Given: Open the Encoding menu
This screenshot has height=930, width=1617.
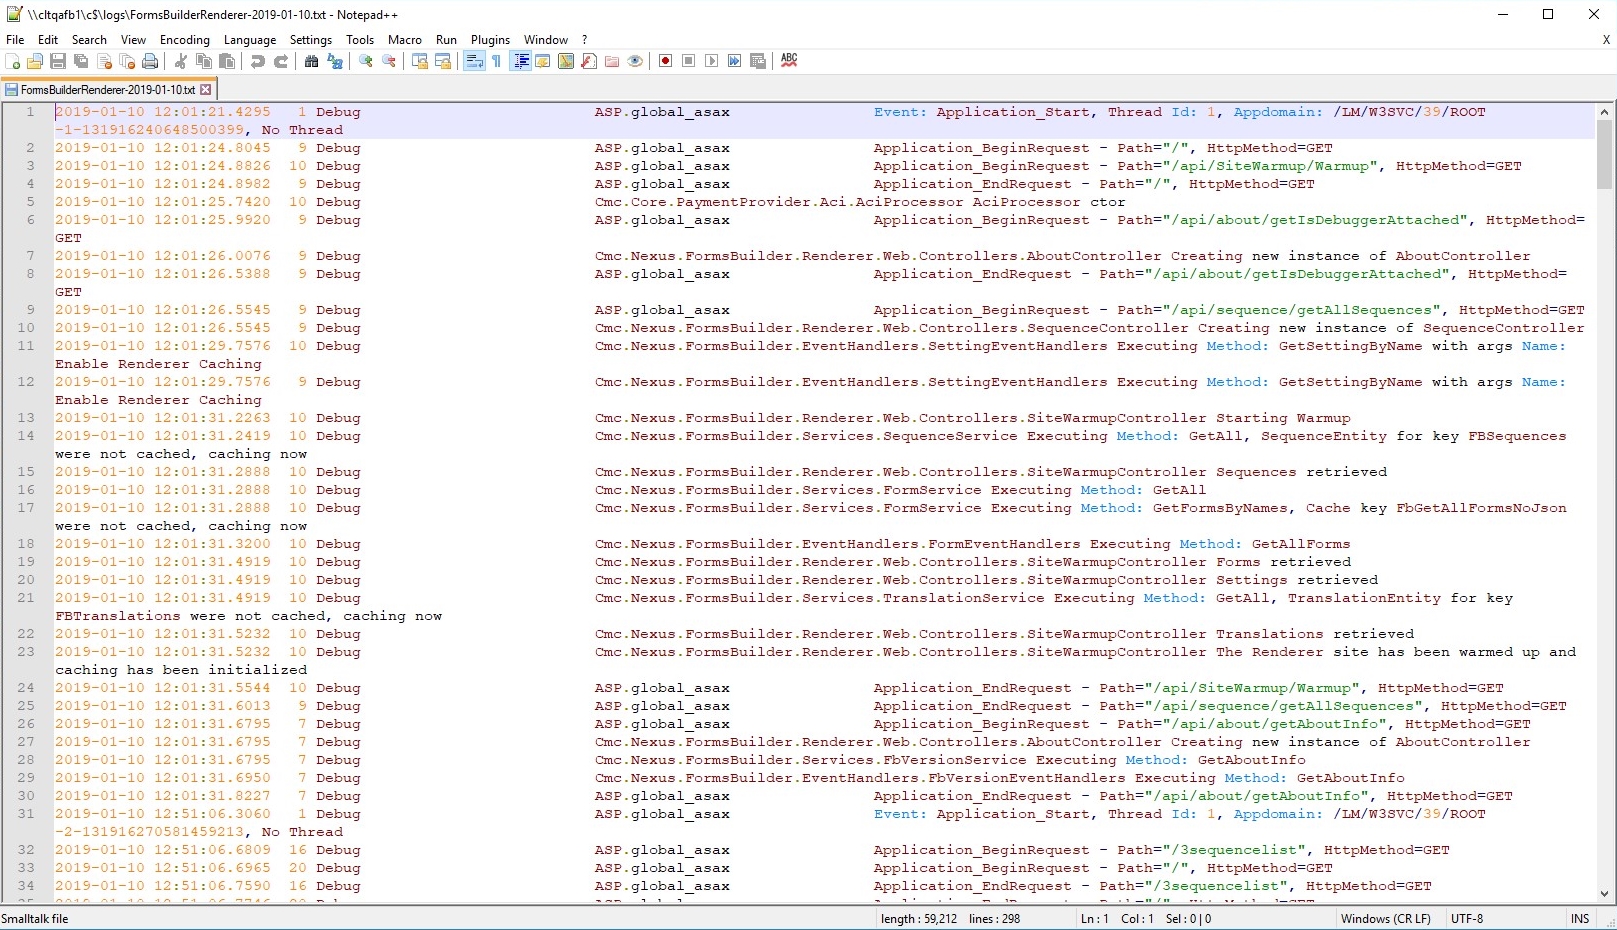Looking at the screenshot, I should pos(184,39).
